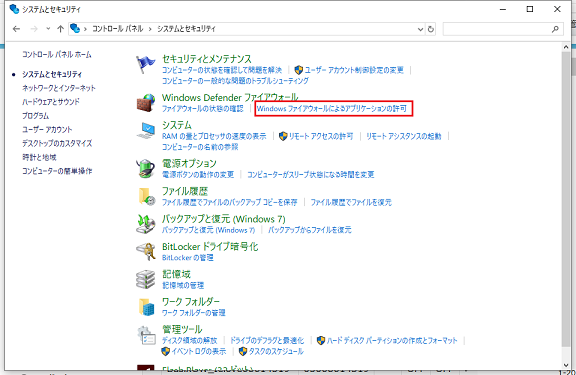The height and width of the screenshot is (375, 576).
Task: Click the 電源オプション battery icon
Action: [x=145, y=169]
